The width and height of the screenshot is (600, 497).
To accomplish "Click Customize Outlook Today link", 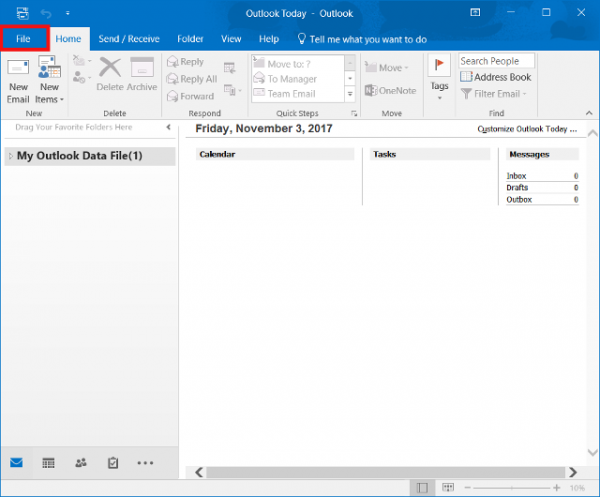I will [x=527, y=129].
